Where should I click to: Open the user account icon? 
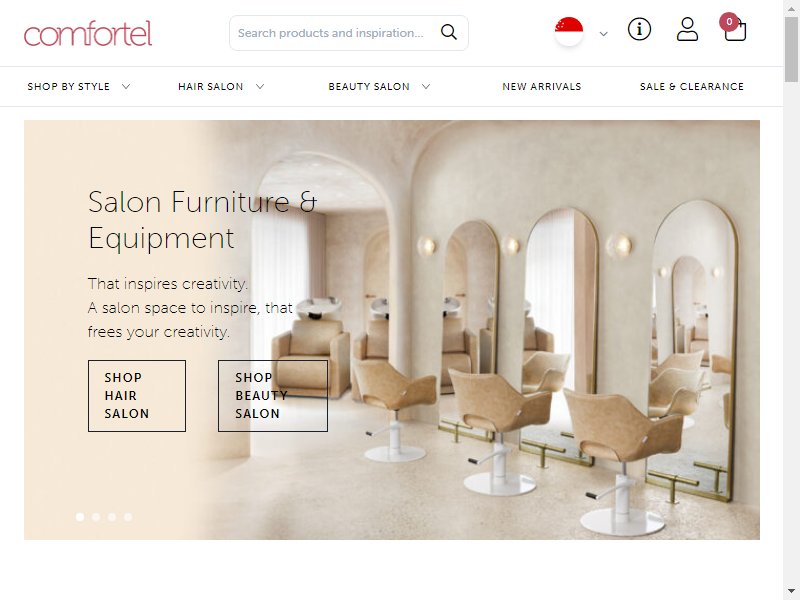687,29
